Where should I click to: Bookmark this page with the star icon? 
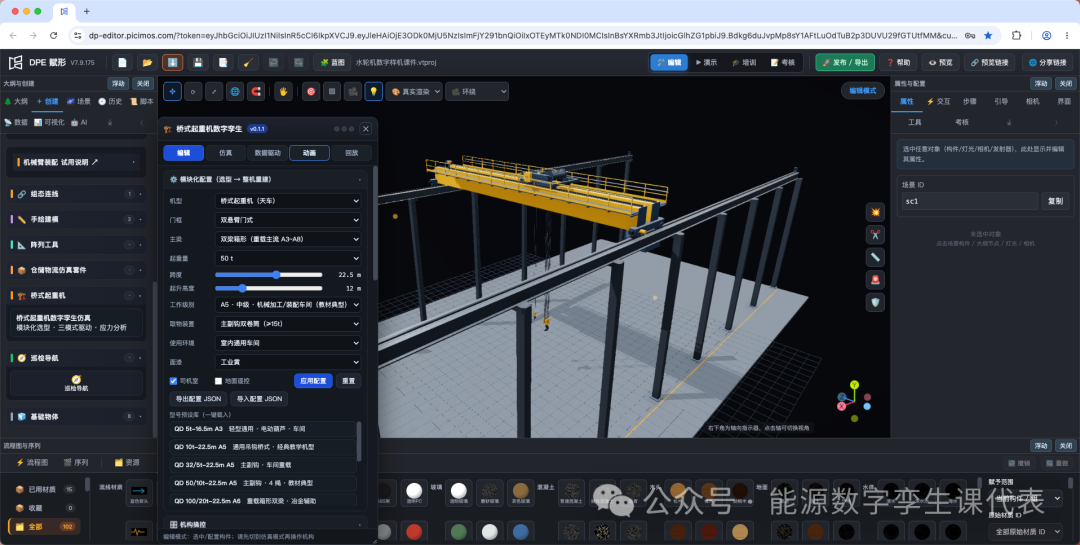pos(988,35)
